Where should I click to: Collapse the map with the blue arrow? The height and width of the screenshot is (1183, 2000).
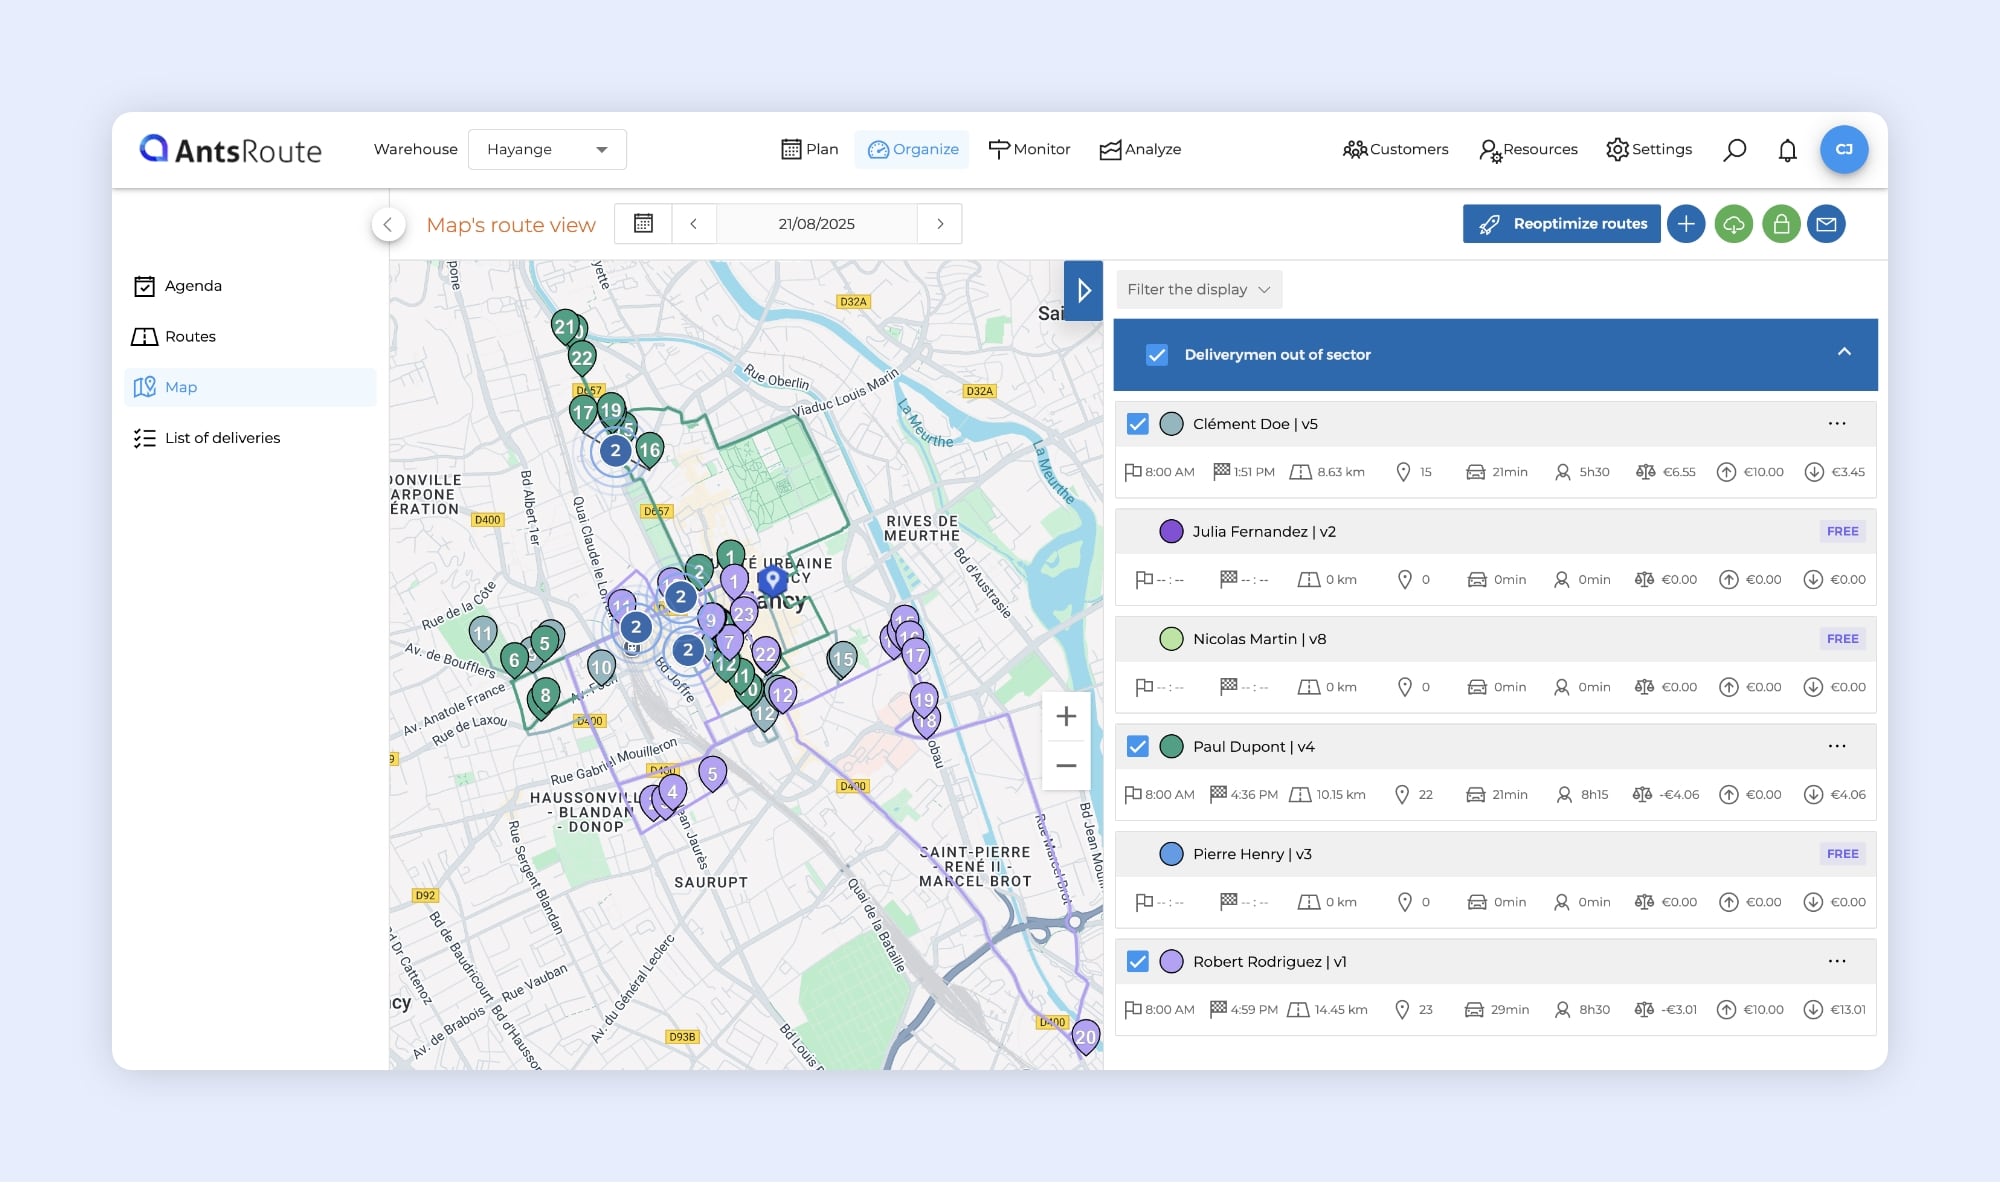click(x=1083, y=291)
